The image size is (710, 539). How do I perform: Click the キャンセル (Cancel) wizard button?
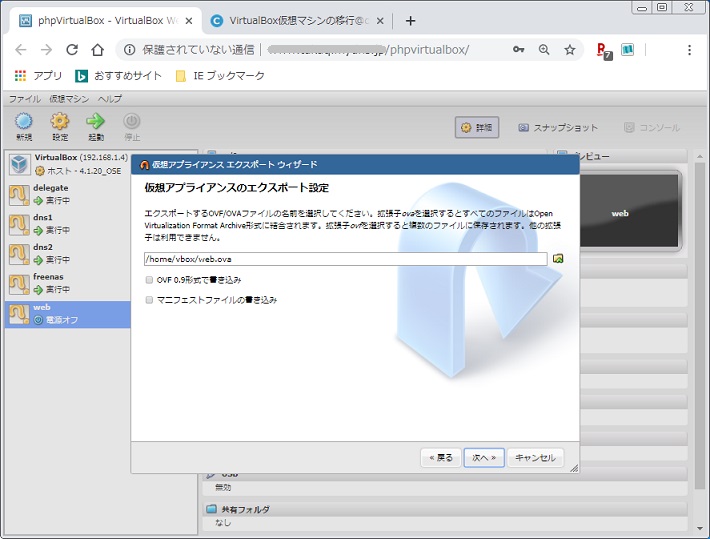coord(535,457)
